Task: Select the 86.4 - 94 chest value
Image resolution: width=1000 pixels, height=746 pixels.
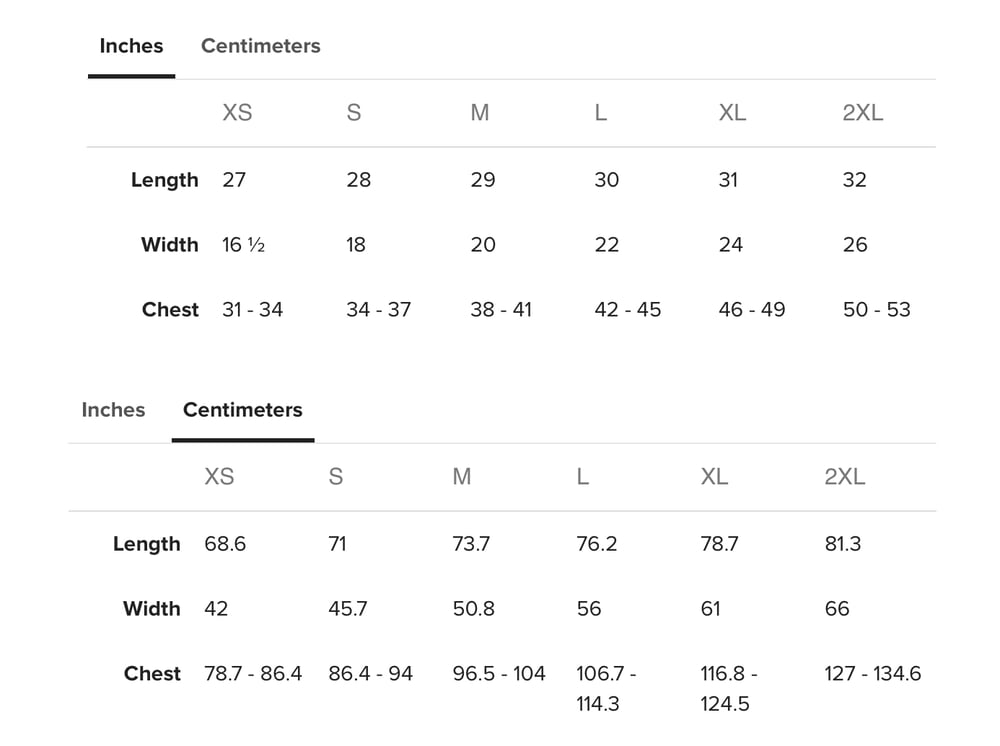Action: click(x=370, y=674)
